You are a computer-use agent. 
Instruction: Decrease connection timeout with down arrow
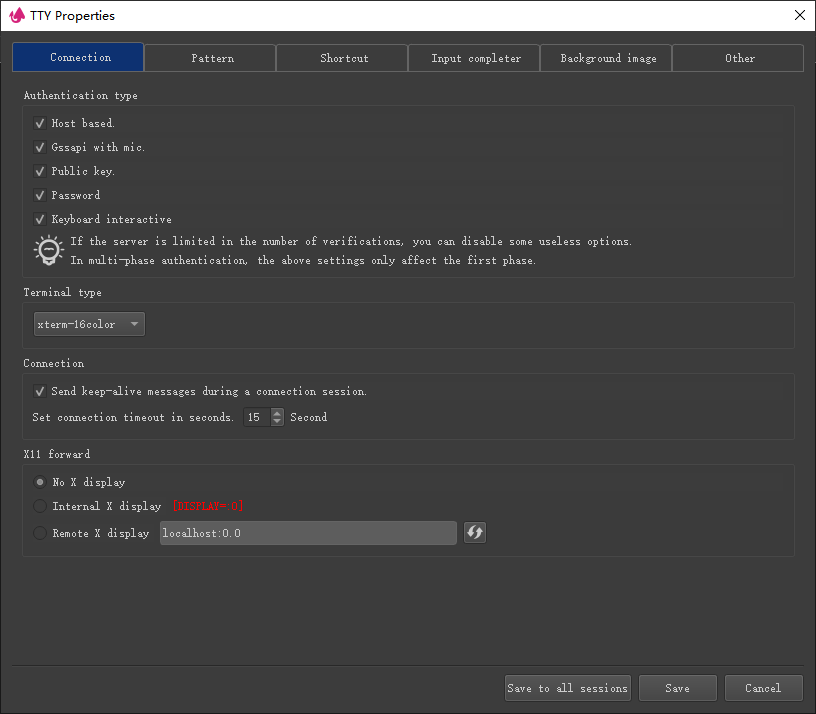pyautogui.click(x=277, y=422)
